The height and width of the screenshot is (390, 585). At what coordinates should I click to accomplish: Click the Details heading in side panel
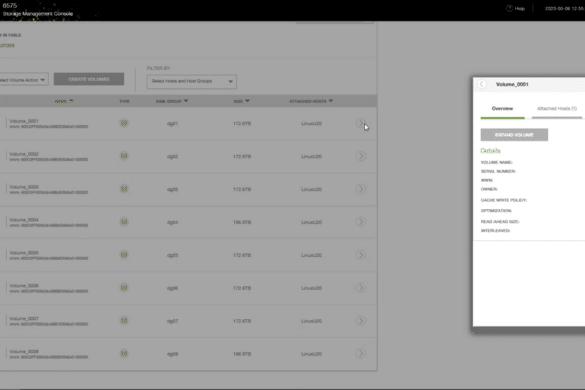click(x=490, y=151)
